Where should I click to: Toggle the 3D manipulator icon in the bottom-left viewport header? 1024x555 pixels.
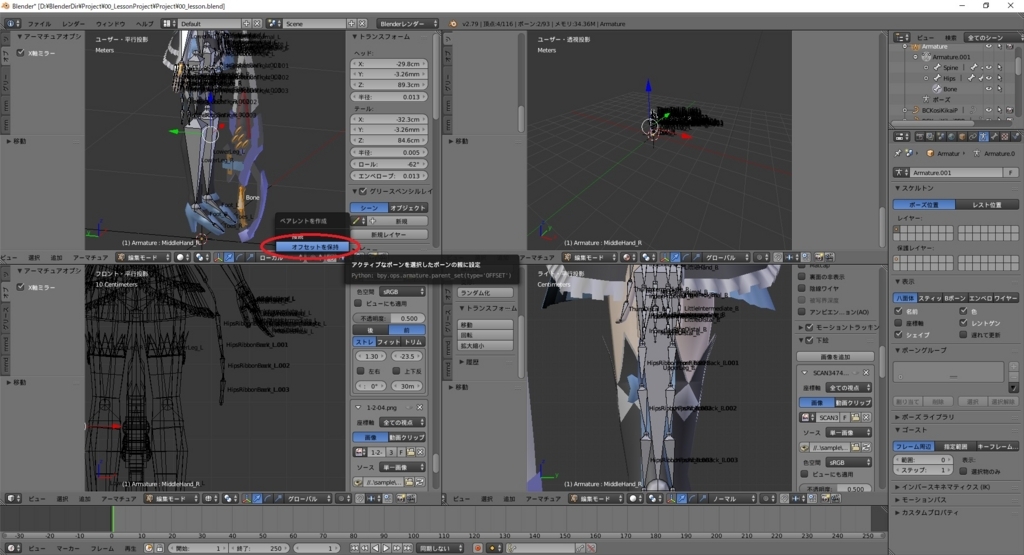[246, 498]
